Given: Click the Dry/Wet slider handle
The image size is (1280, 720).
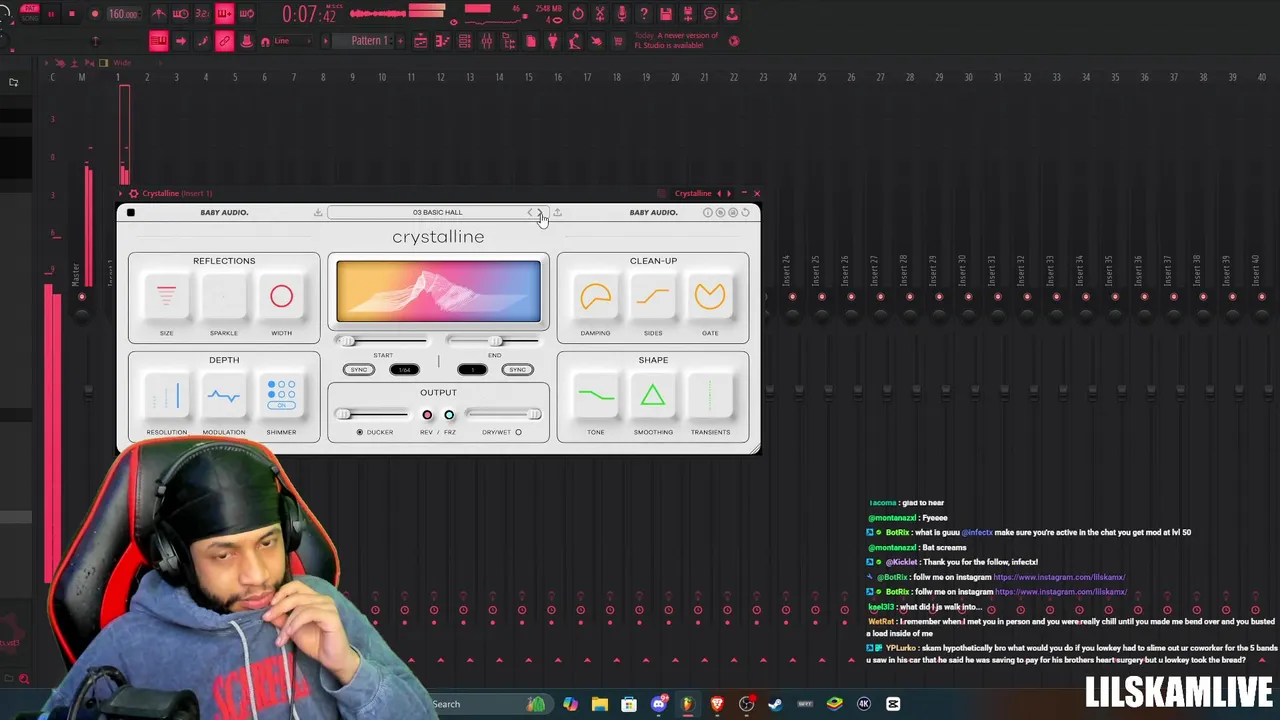Looking at the screenshot, I should pyautogui.click(x=534, y=414).
